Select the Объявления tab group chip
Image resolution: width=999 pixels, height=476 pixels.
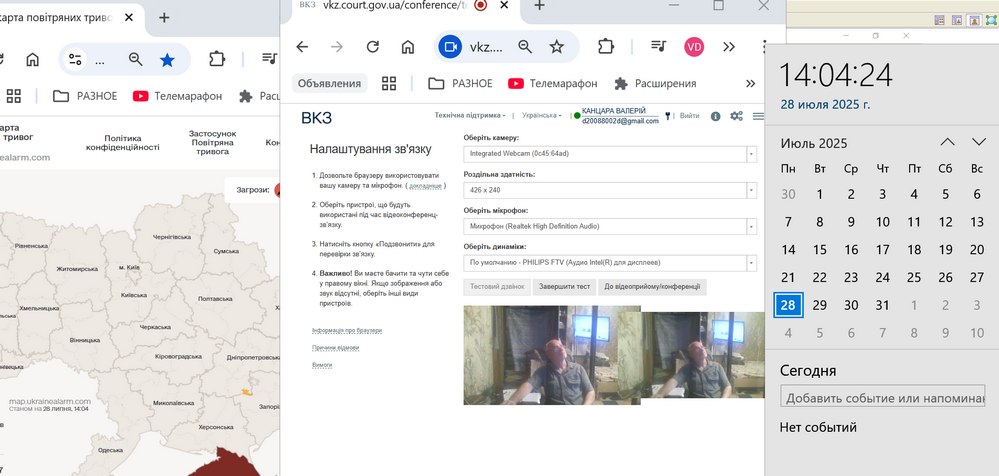point(329,83)
